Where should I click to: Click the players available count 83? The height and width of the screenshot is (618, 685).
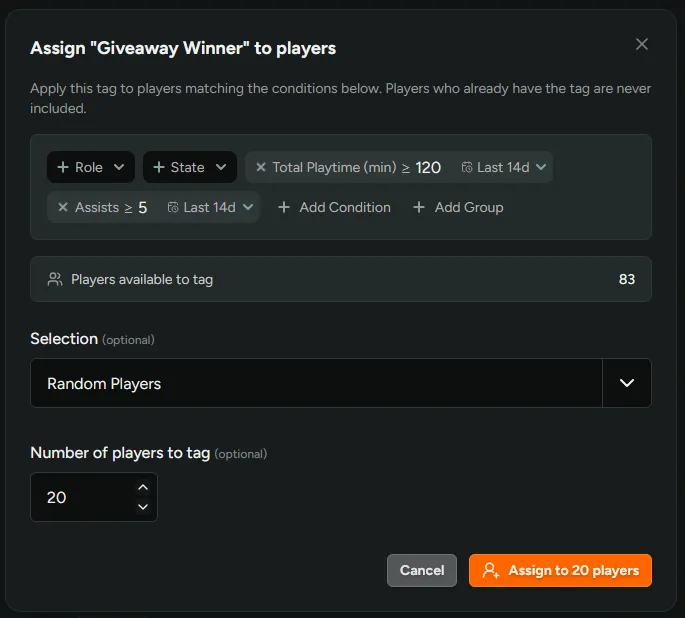(626, 279)
